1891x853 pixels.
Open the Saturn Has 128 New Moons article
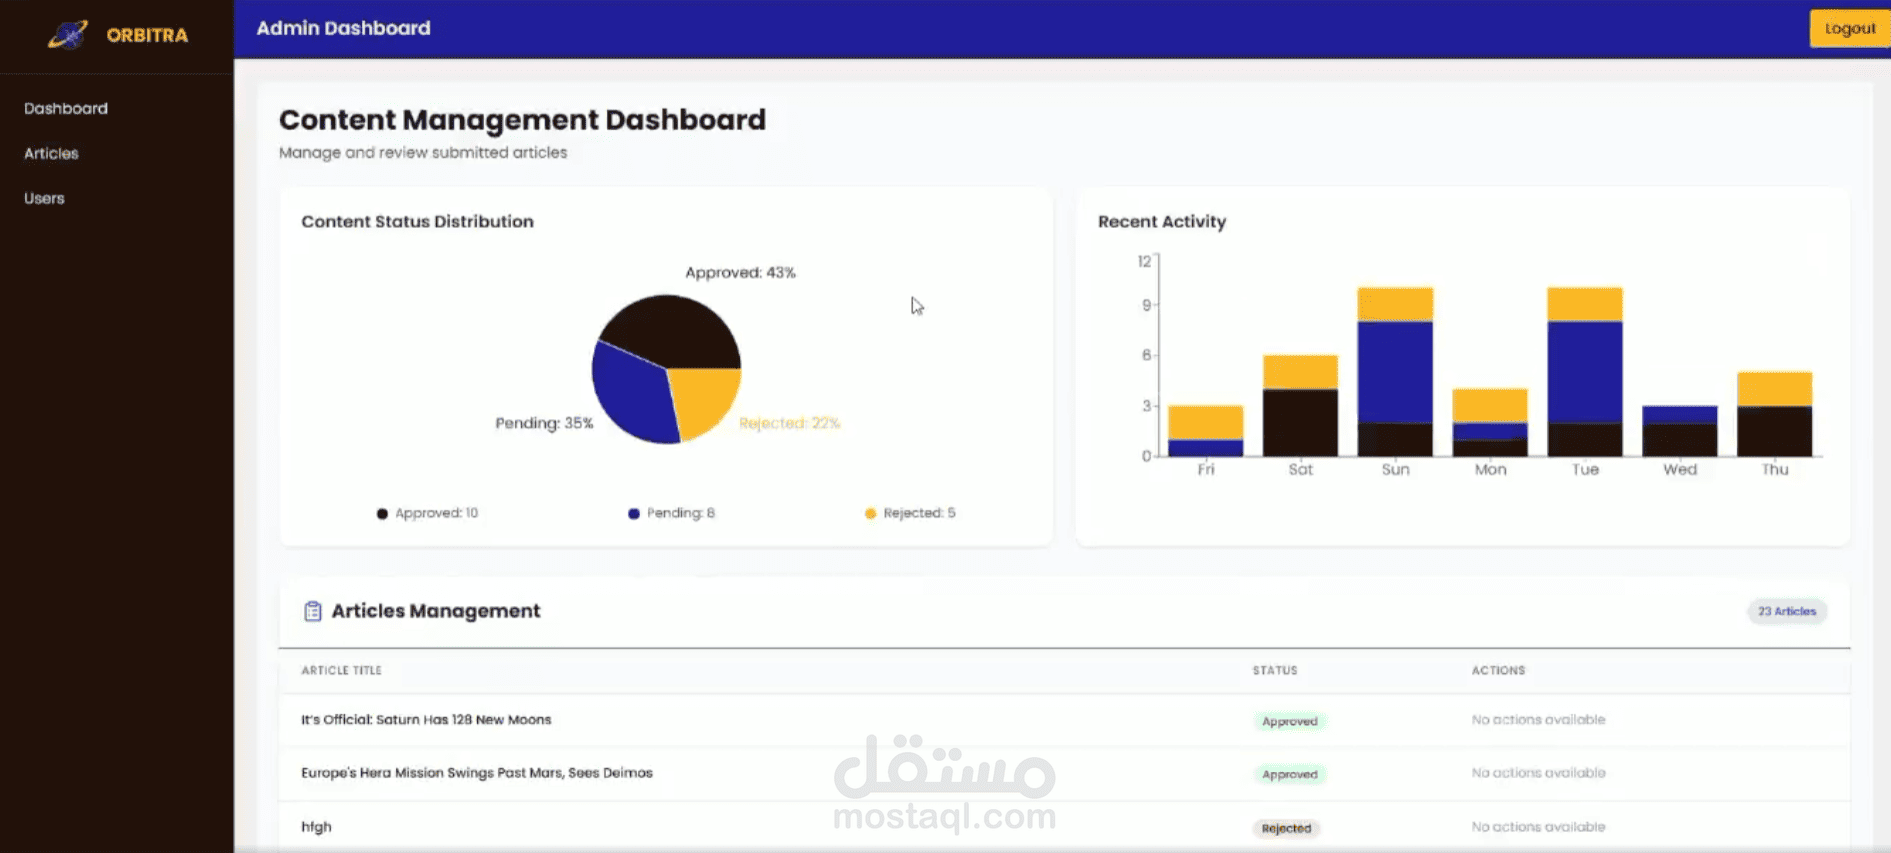tap(426, 720)
